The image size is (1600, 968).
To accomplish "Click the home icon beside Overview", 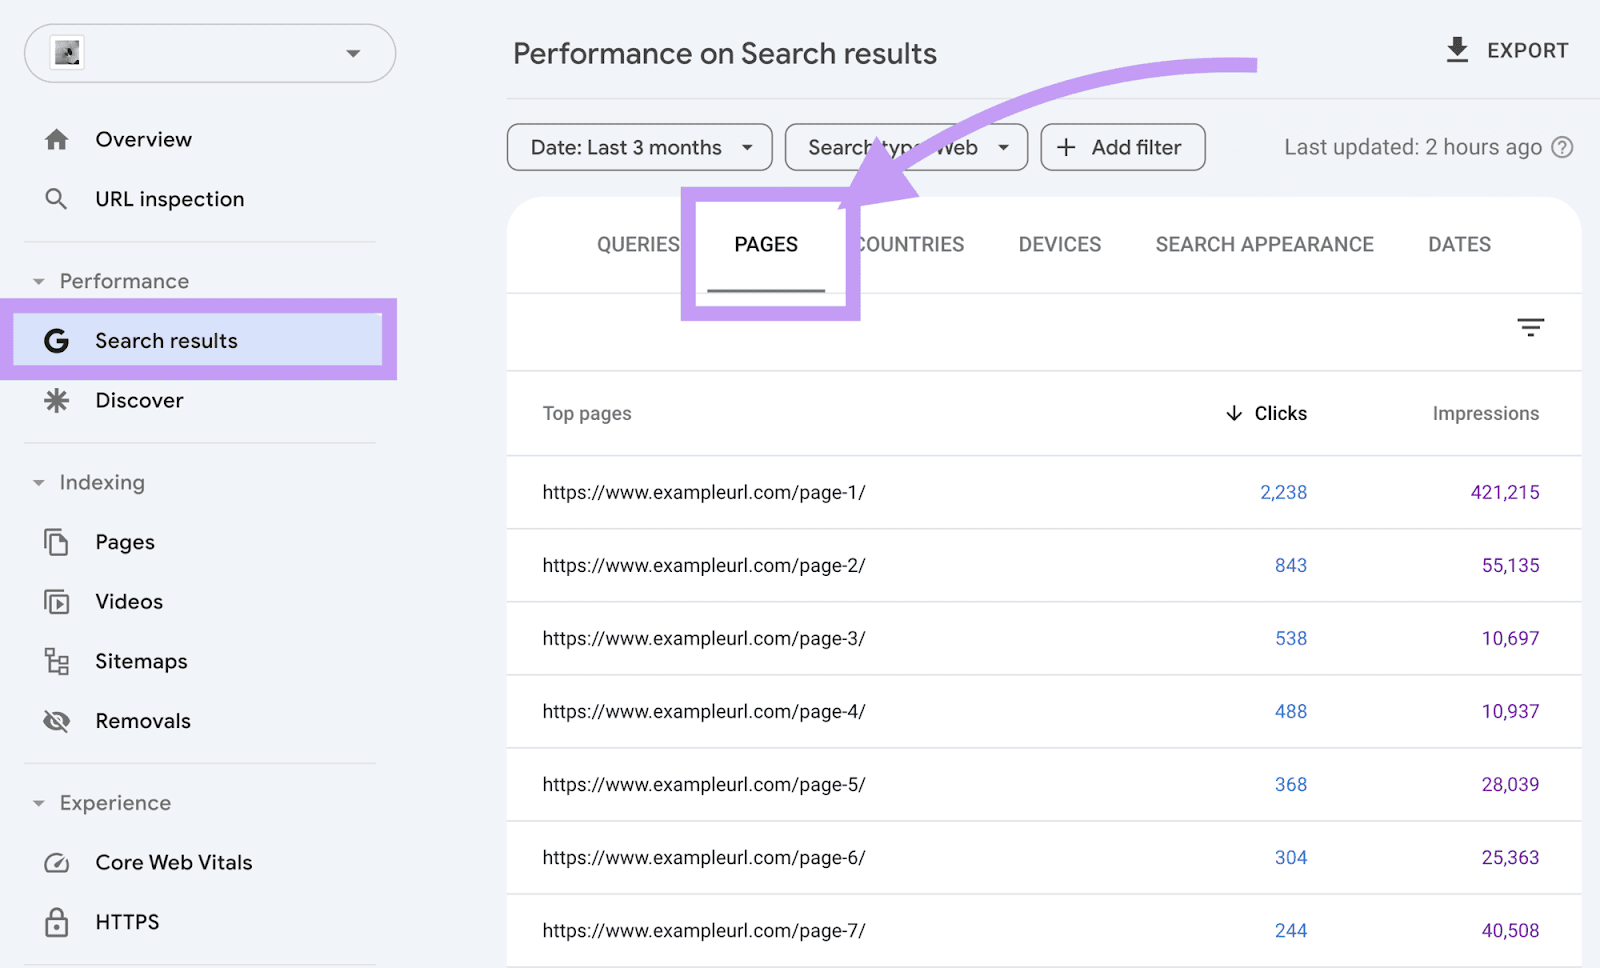I will (x=57, y=139).
